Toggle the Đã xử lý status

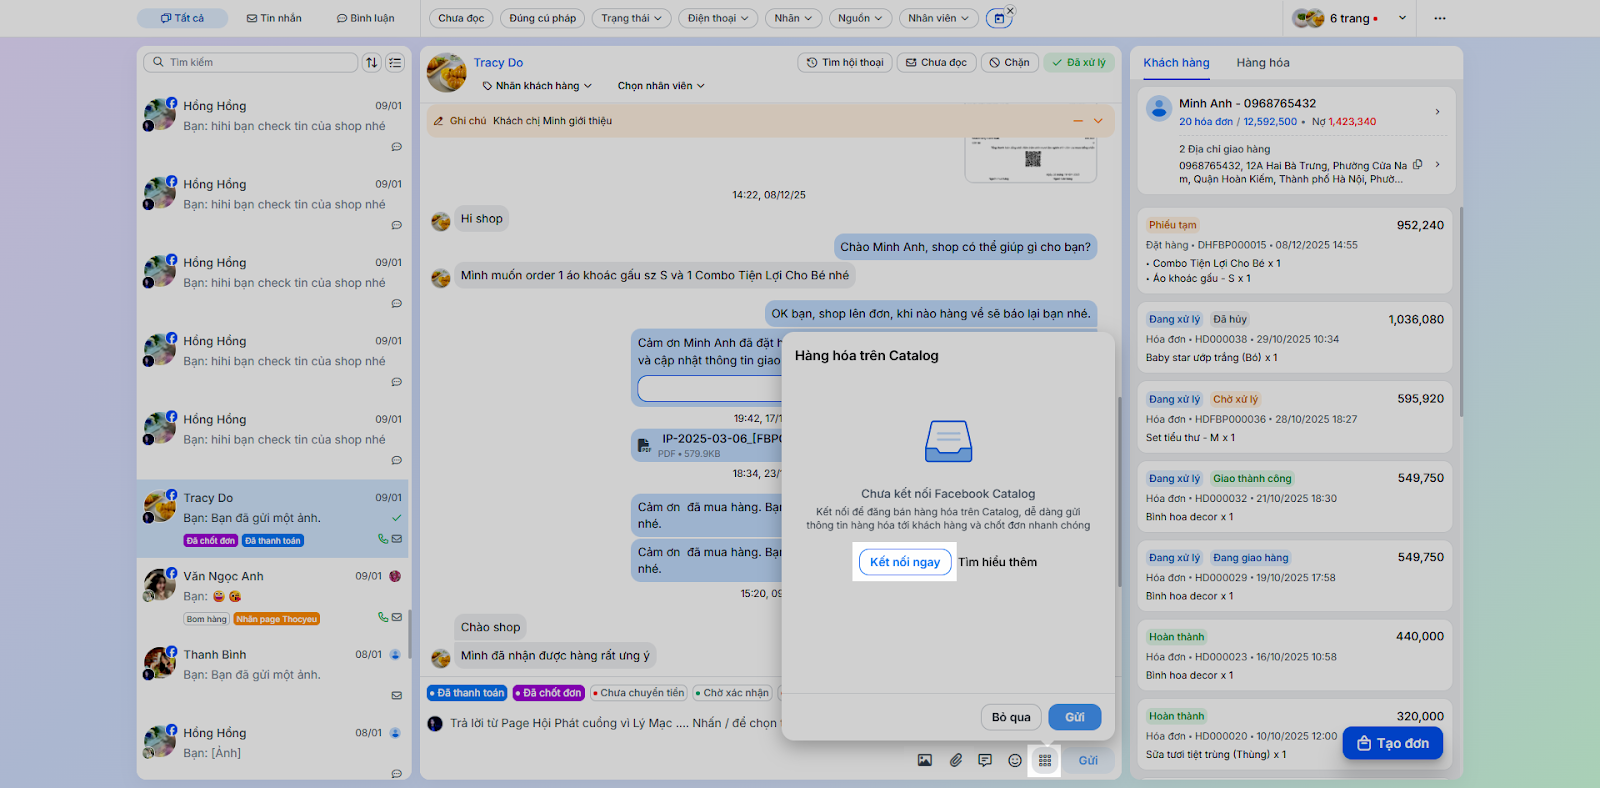click(1079, 62)
